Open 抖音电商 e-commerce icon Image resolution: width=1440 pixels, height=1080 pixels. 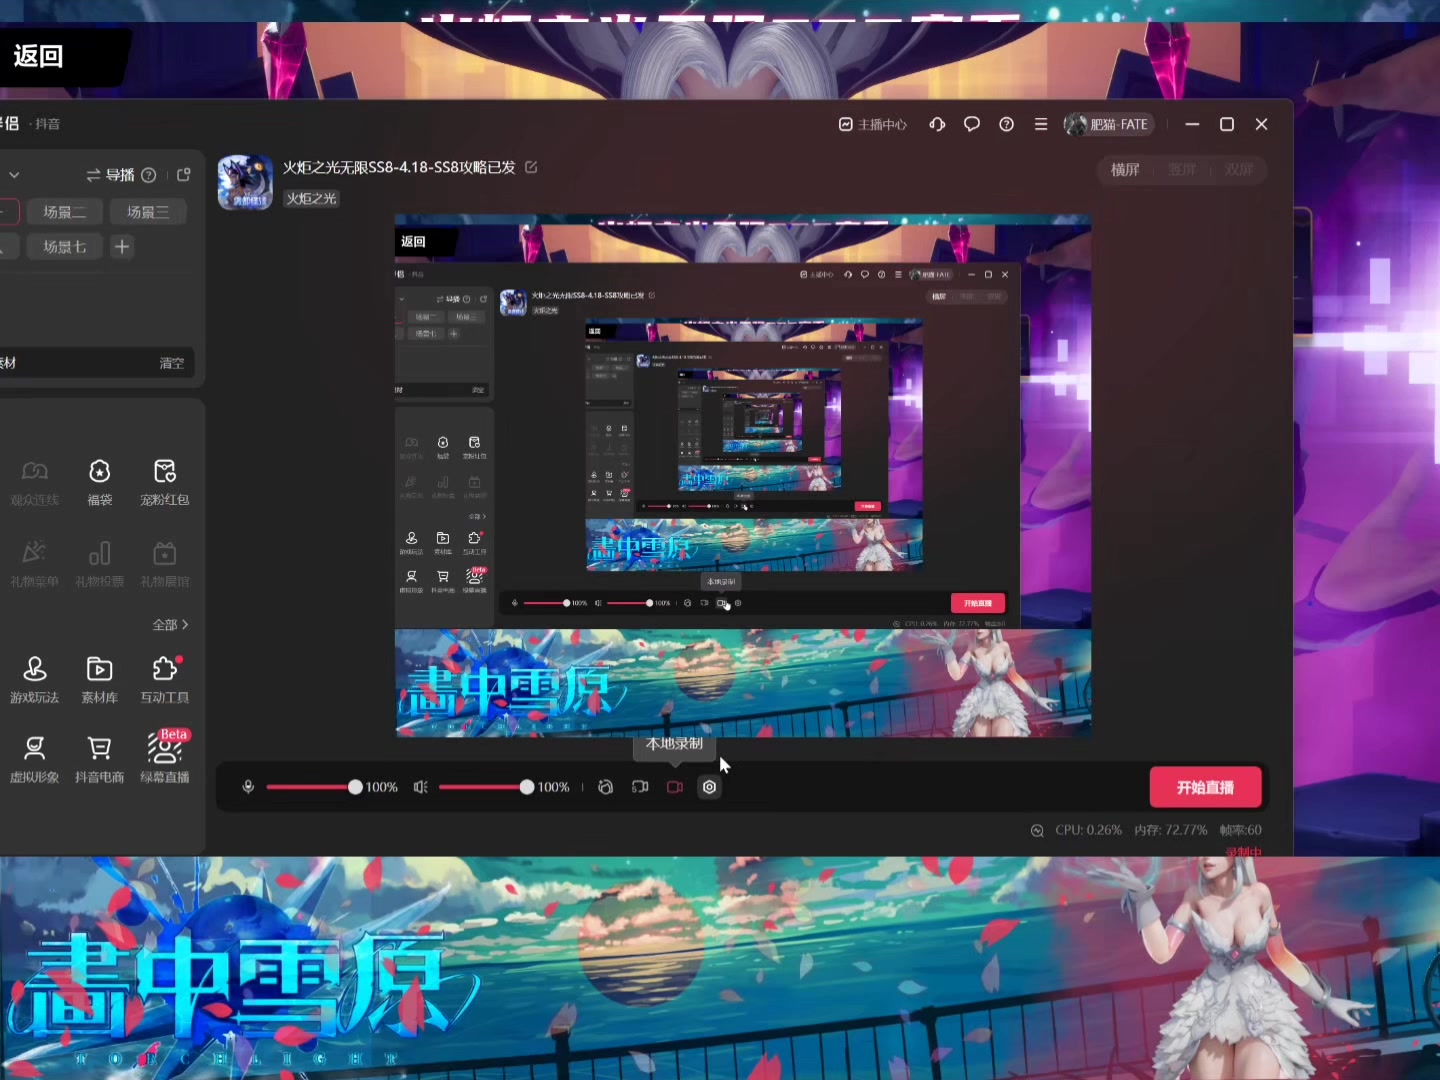[99, 758]
